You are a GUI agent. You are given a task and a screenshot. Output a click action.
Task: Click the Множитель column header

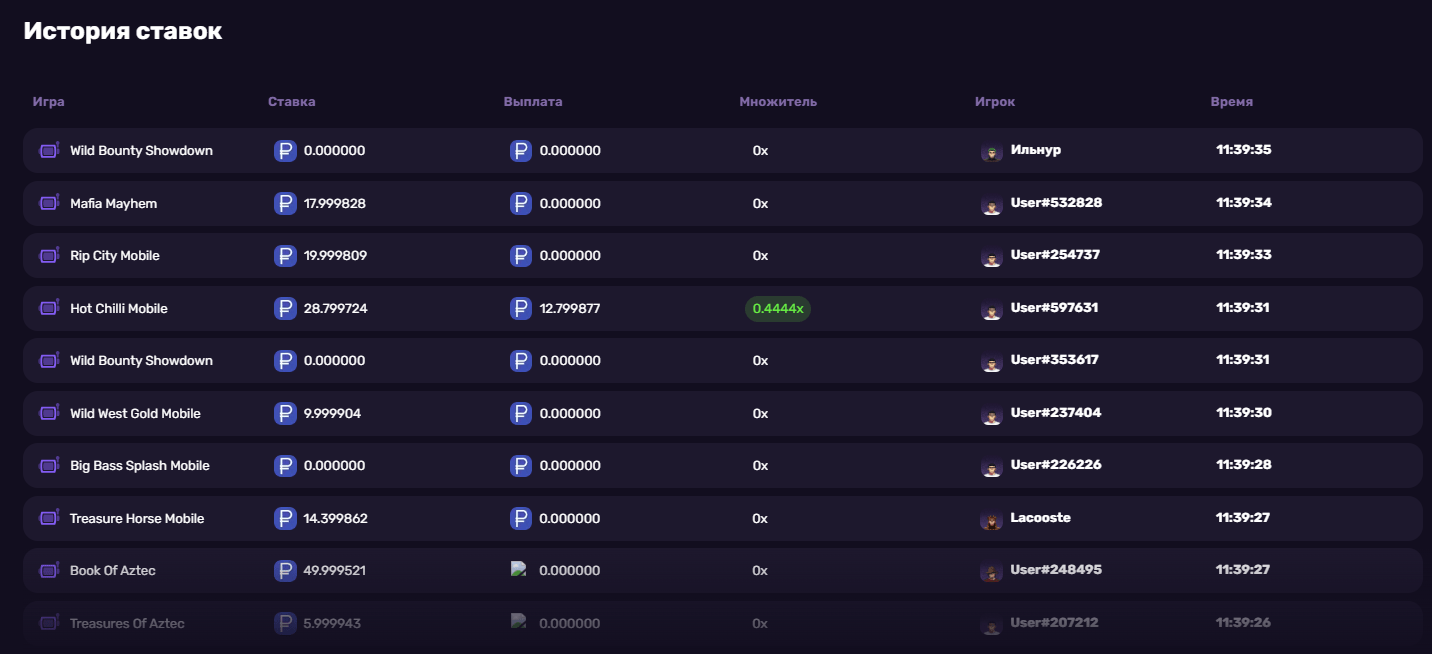[778, 102]
